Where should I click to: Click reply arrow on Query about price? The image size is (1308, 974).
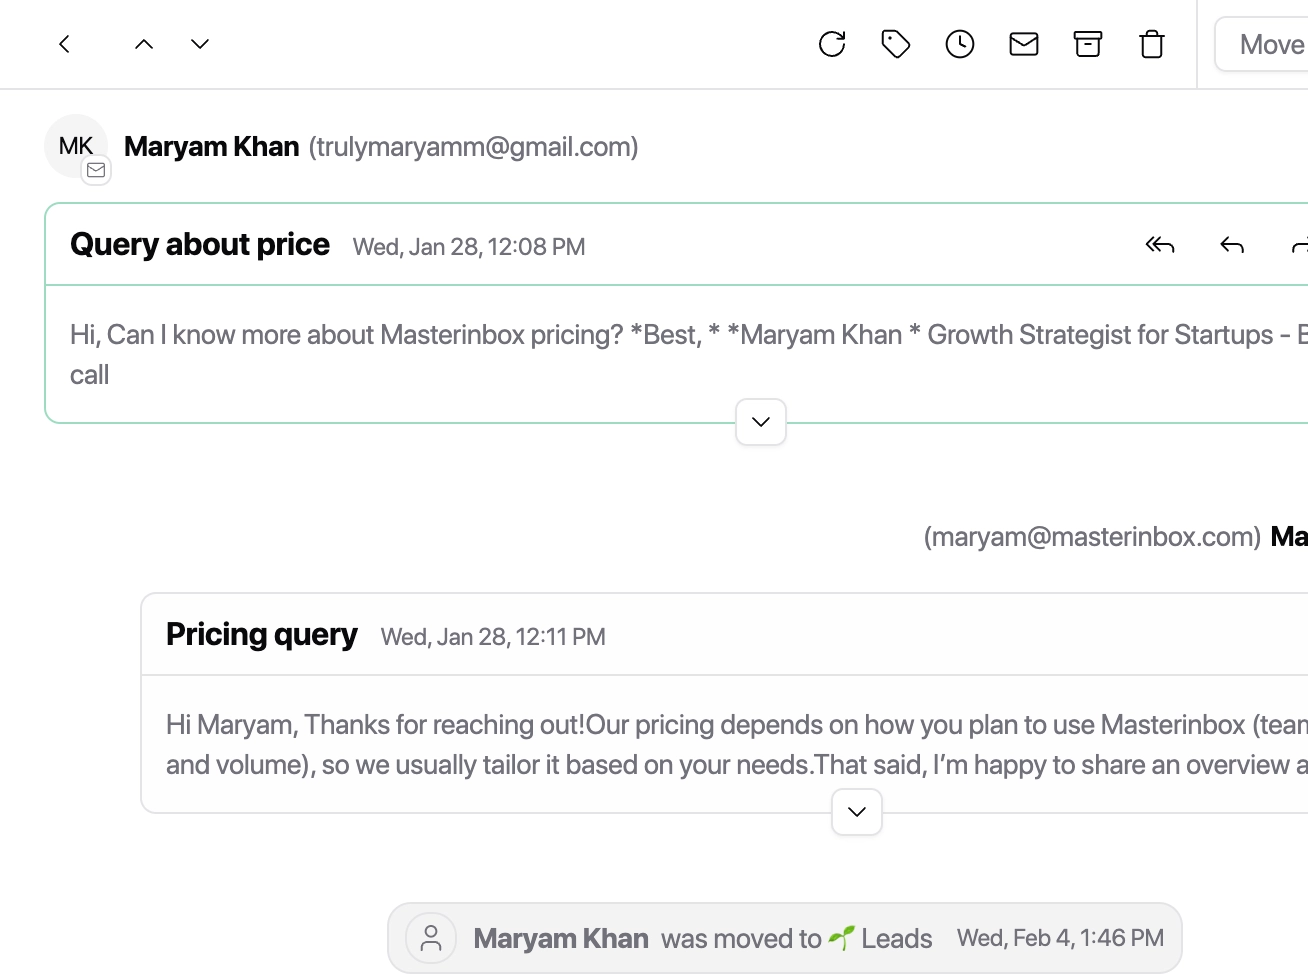pos(1232,245)
